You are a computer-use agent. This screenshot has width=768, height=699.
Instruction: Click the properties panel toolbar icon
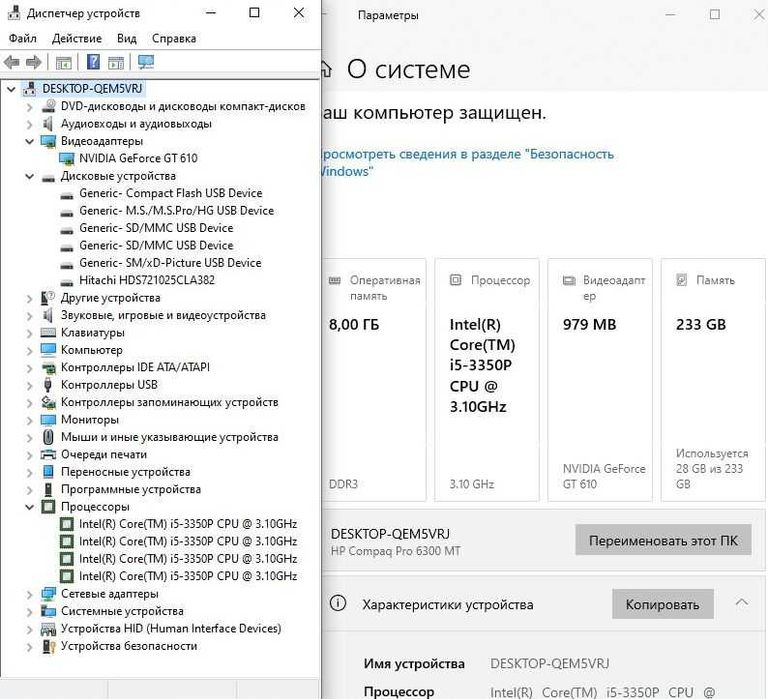coord(116,63)
